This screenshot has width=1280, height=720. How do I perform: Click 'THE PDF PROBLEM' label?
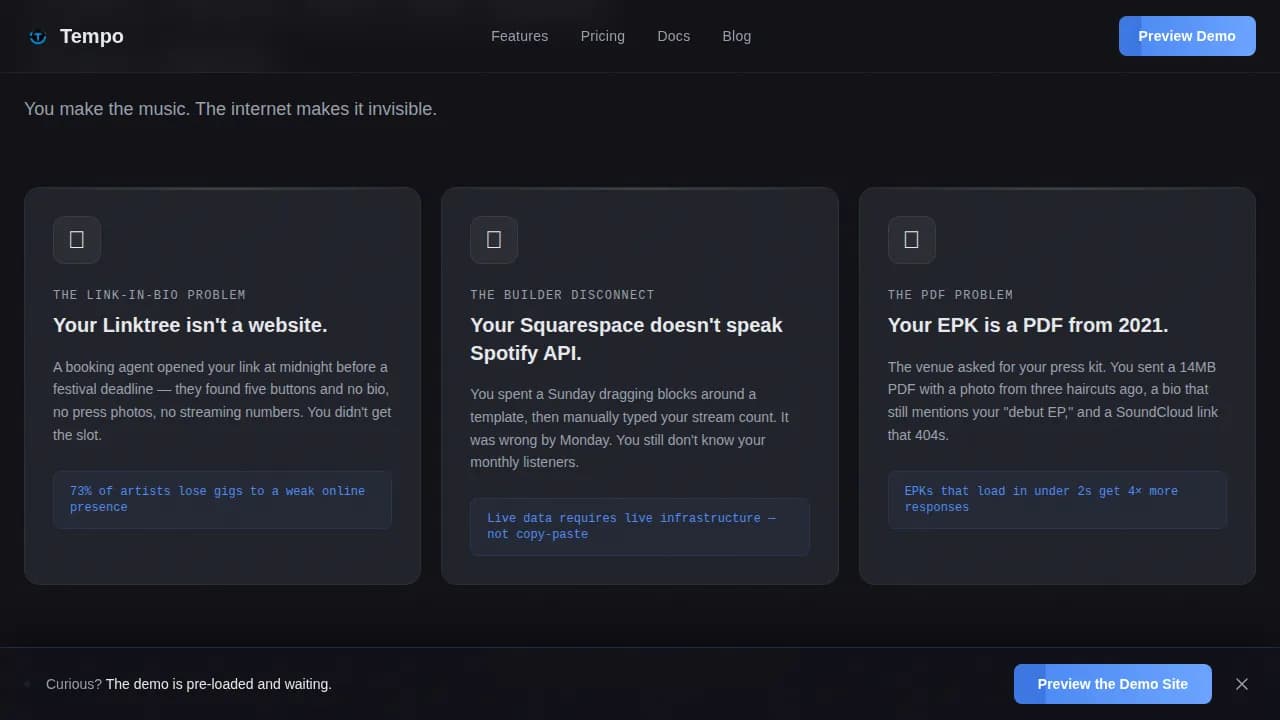(950, 295)
